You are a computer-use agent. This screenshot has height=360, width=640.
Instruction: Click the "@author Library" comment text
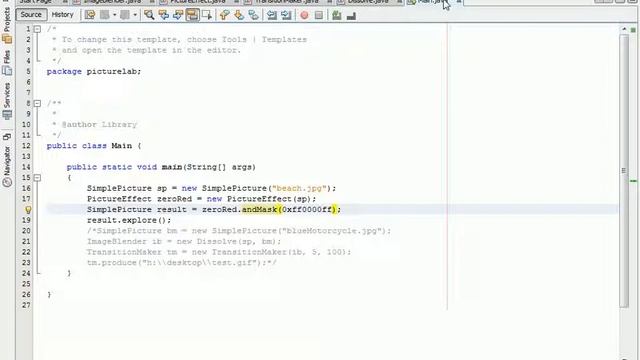99,124
